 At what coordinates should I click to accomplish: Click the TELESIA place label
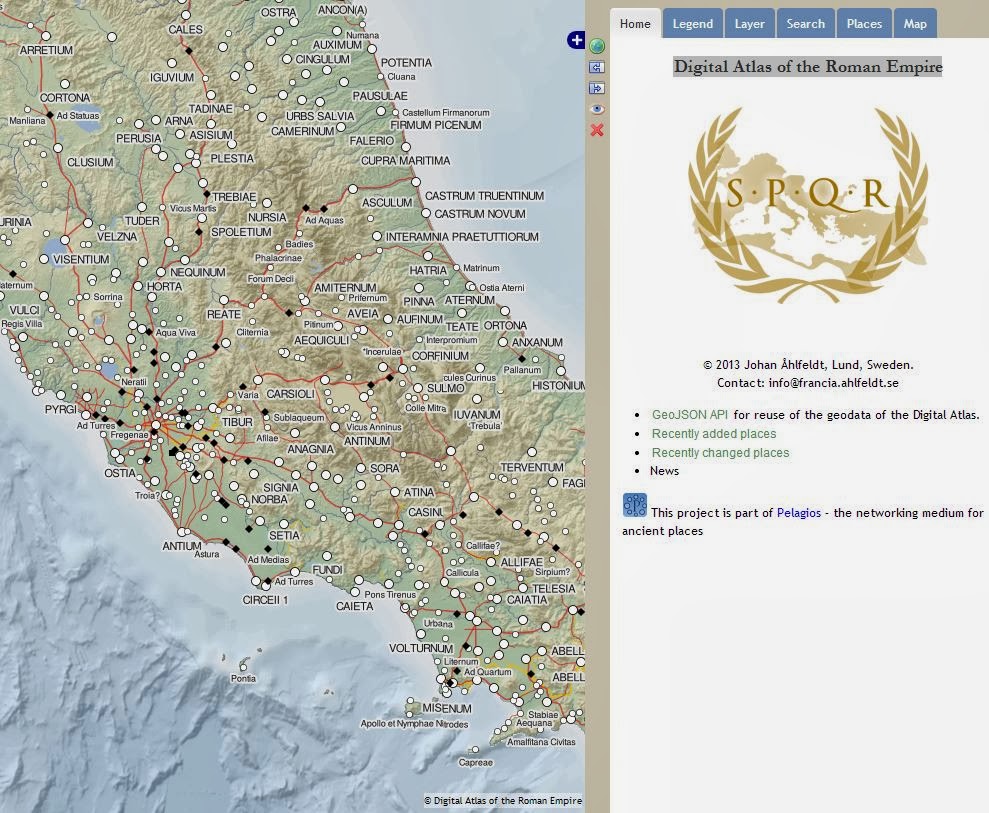pyautogui.click(x=554, y=588)
